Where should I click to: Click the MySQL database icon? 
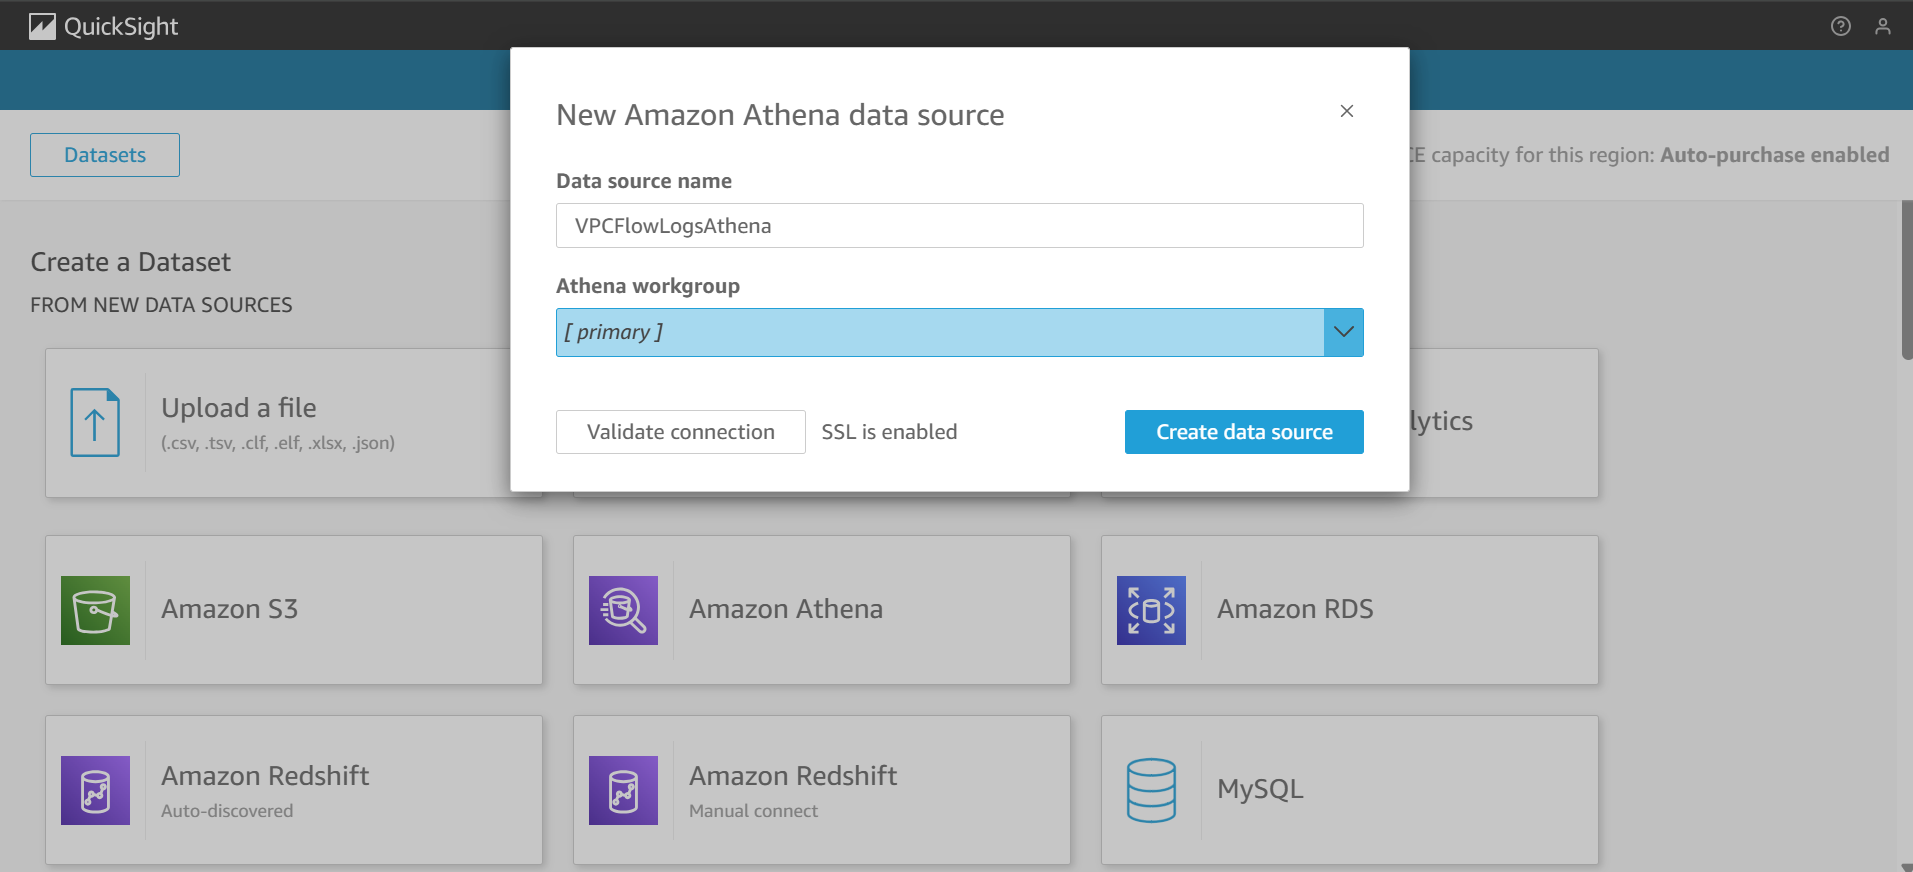(x=1151, y=790)
